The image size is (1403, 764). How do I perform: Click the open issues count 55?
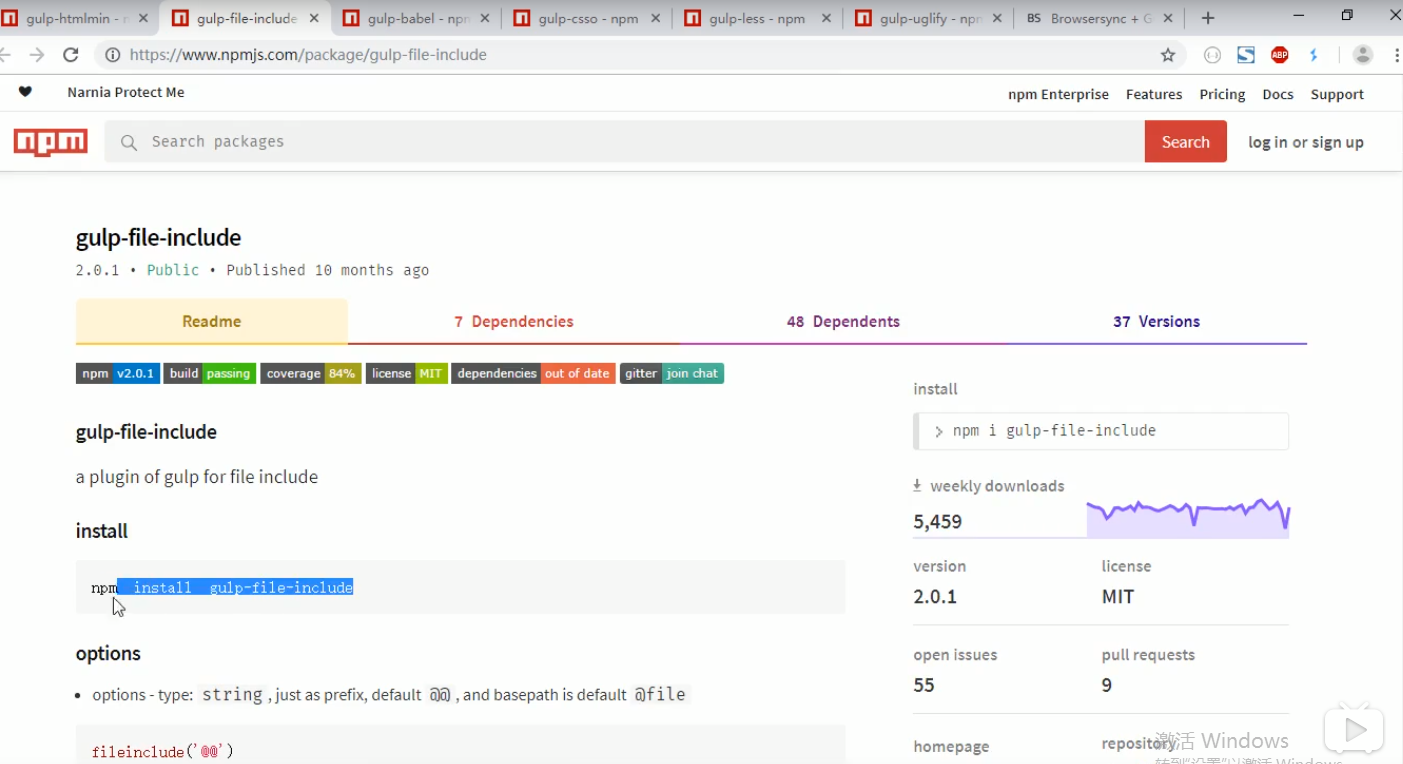tap(924, 685)
